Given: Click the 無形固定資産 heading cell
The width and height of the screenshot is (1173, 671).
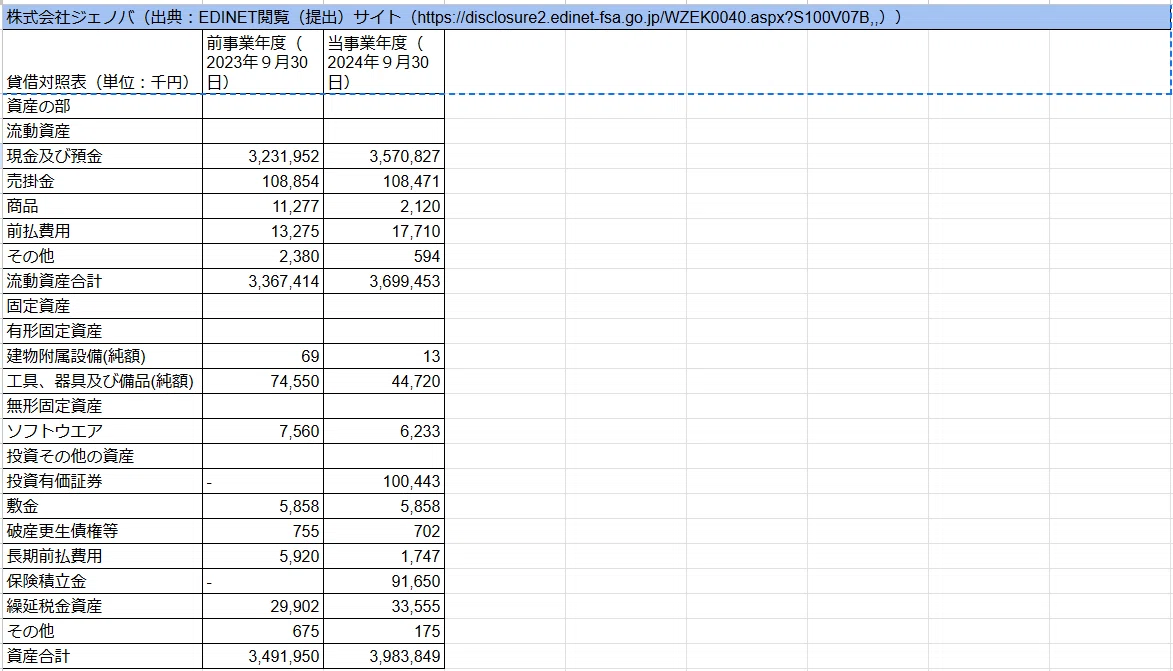Looking at the screenshot, I should pyautogui.click(x=102, y=407).
